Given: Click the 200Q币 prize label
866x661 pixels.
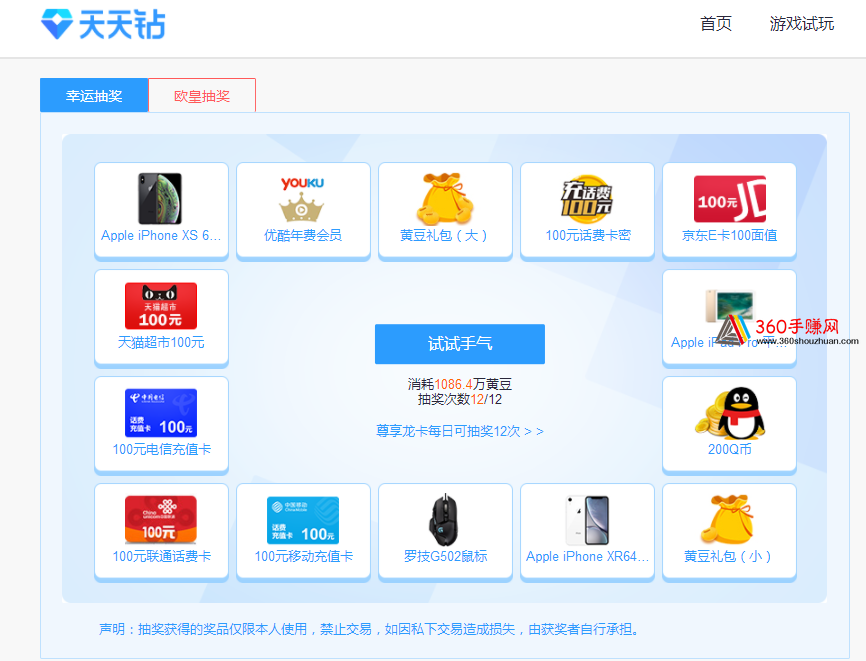Looking at the screenshot, I should (730, 449).
